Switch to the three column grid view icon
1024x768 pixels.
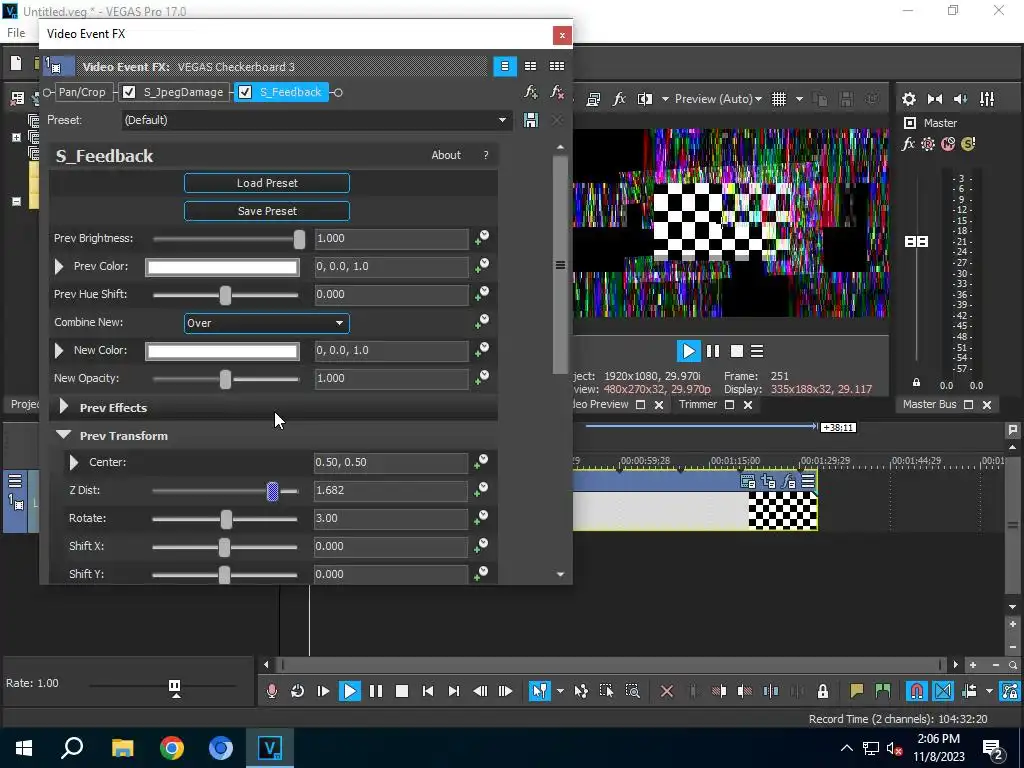556,66
